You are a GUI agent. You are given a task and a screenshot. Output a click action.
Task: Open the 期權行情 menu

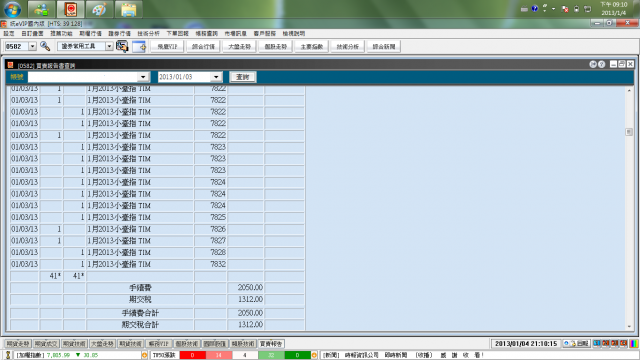point(90,33)
